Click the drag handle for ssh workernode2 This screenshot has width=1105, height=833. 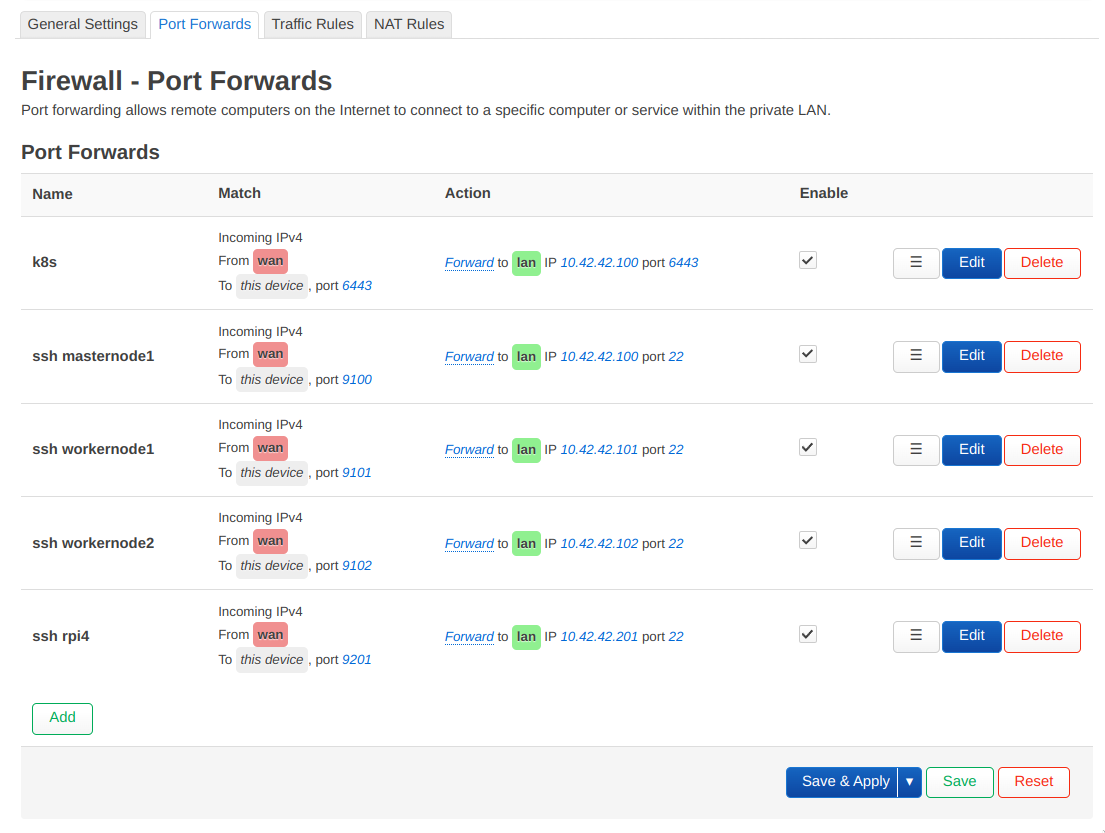[916, 543]
